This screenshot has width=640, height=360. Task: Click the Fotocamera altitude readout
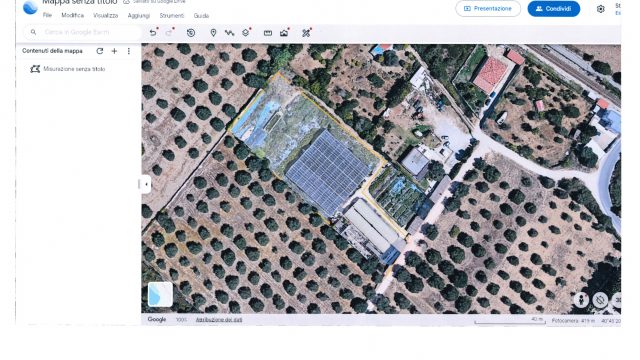point(573,321)
